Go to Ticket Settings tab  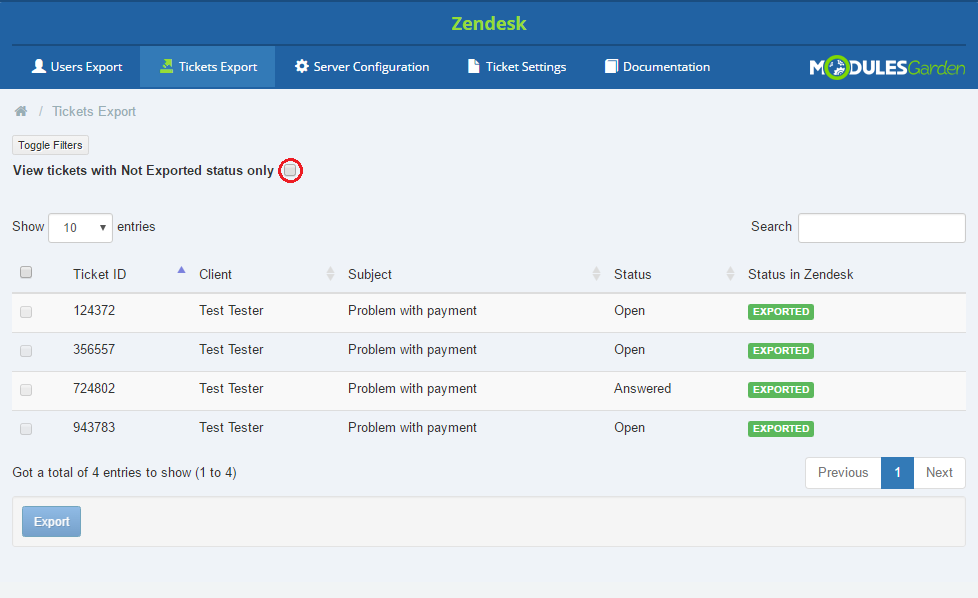click(517, 67)
